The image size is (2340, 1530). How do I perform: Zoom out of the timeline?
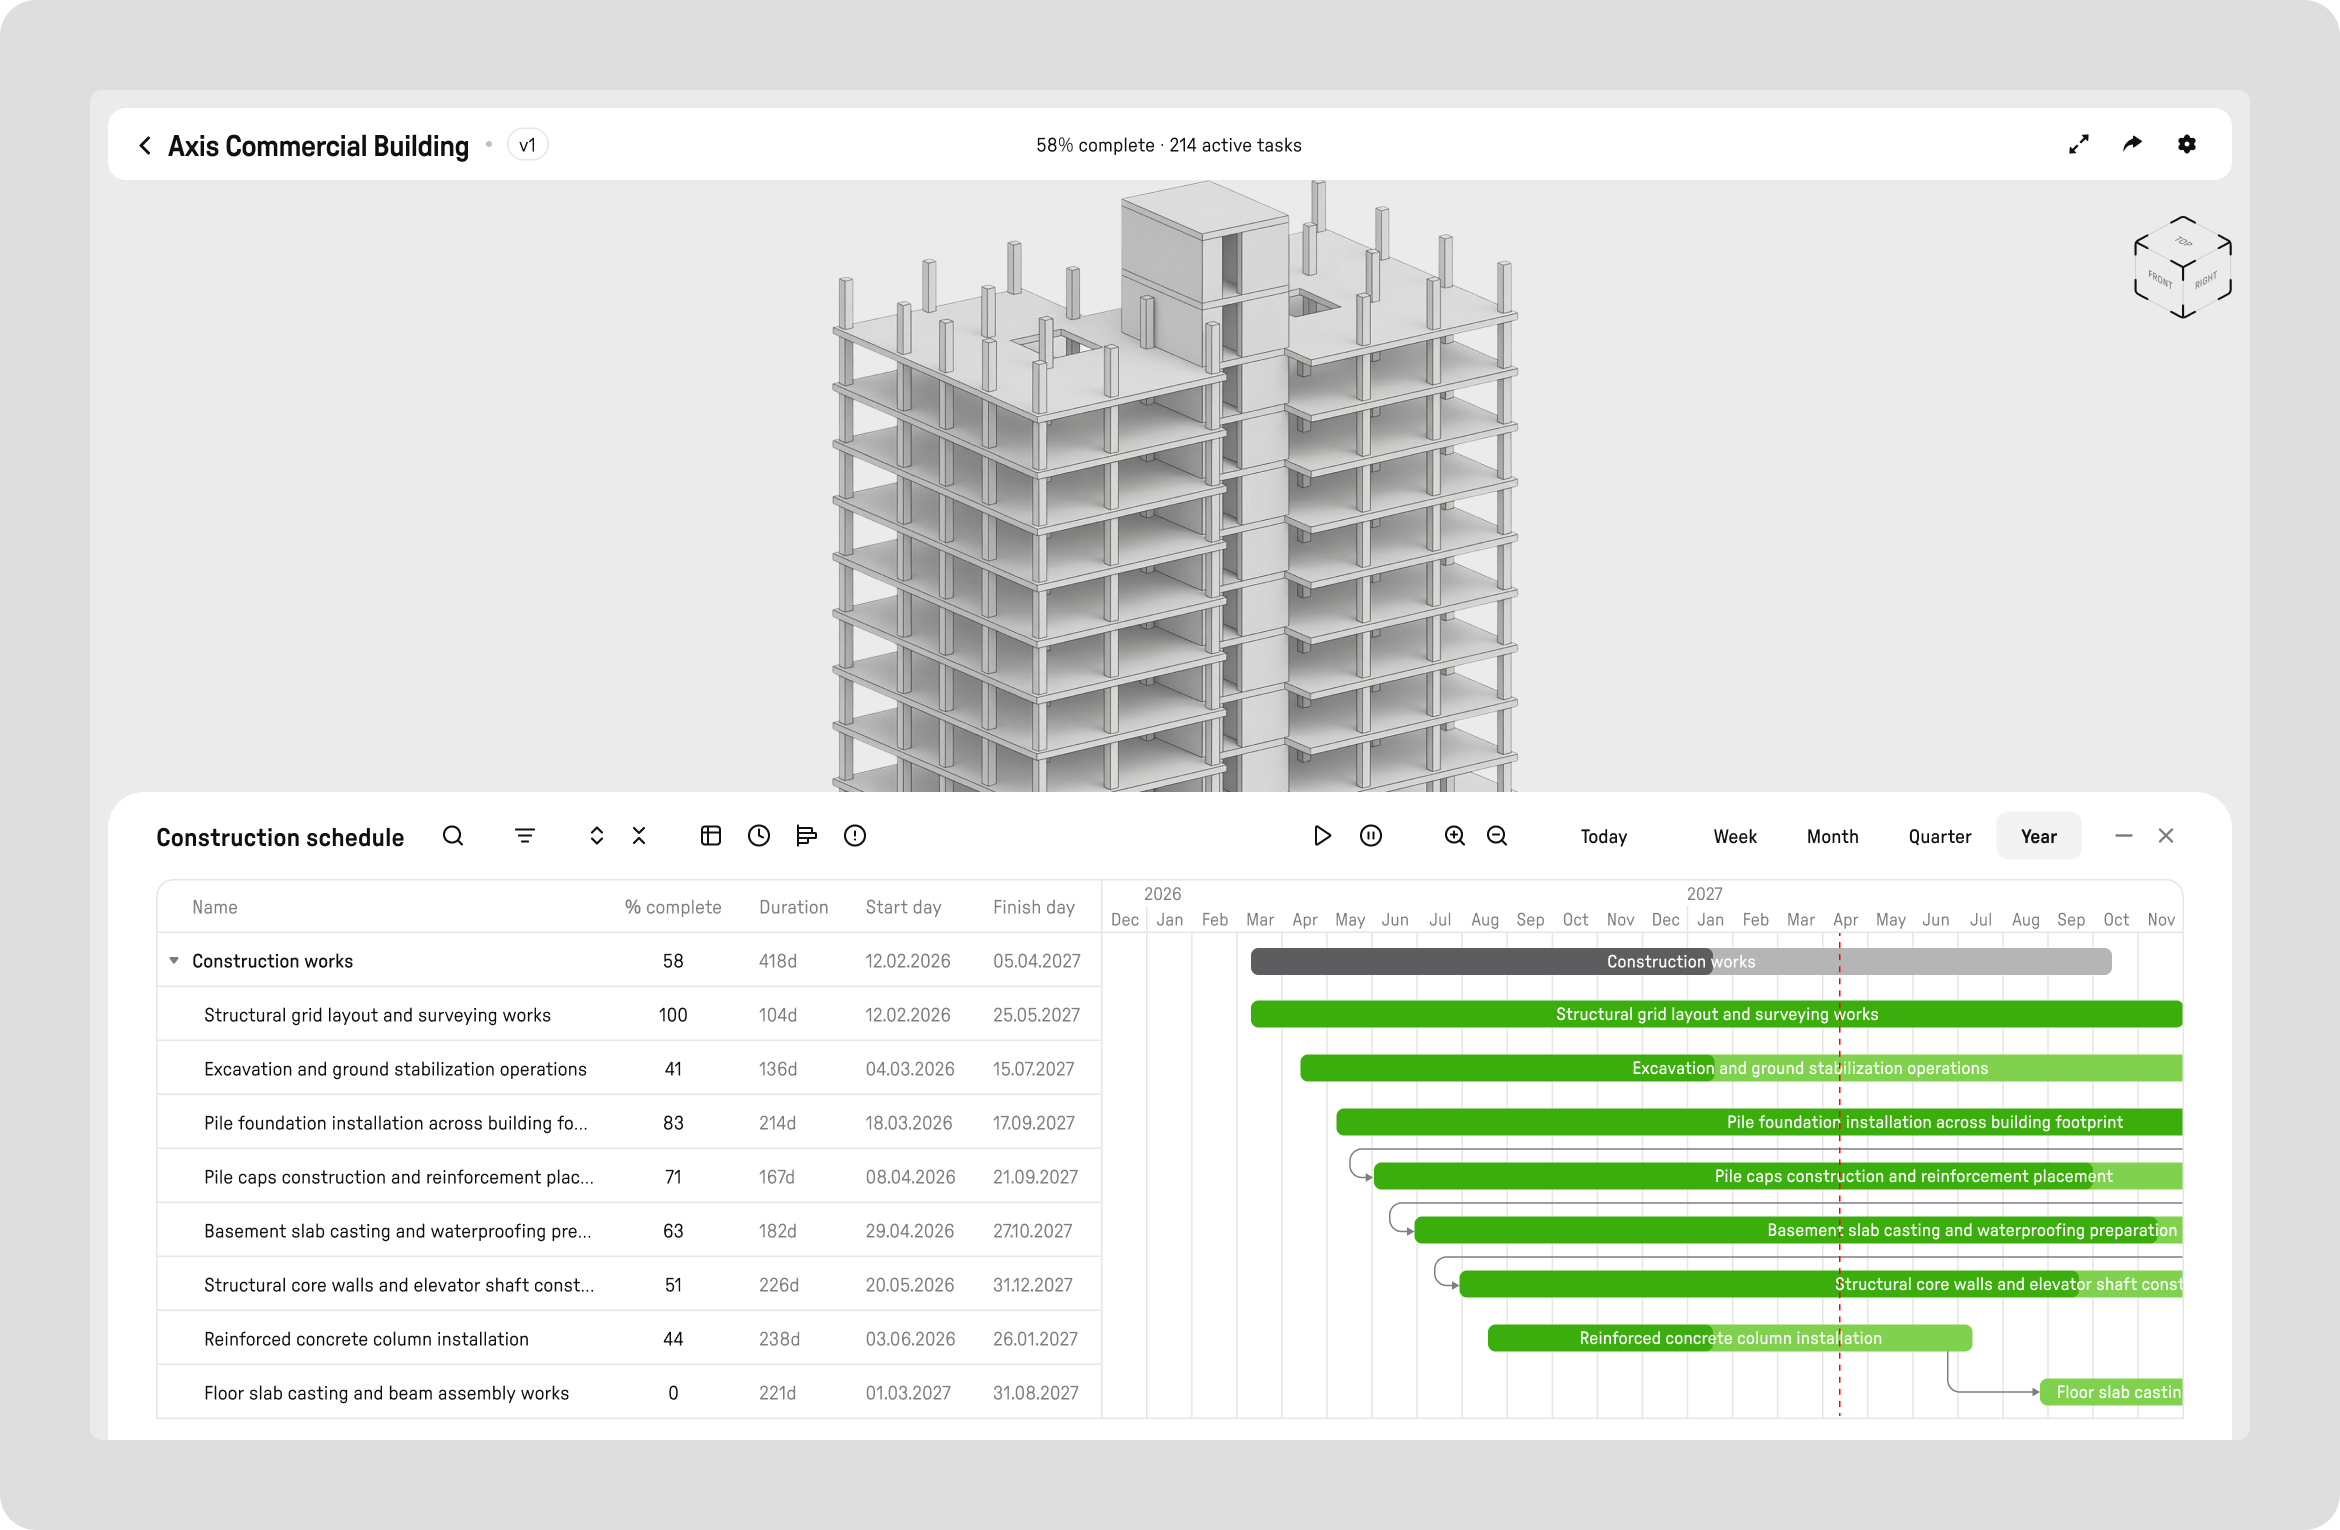[1497, 836]
